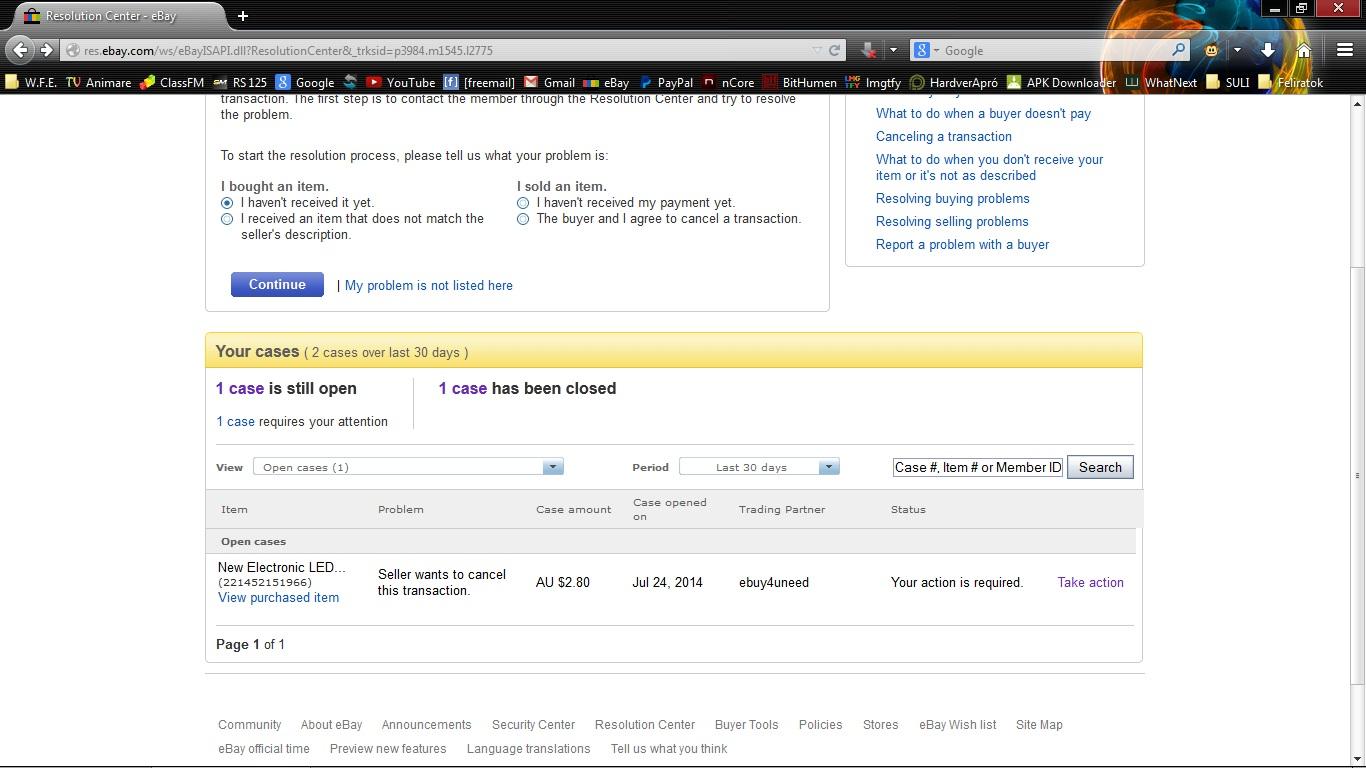This screenshot has width=1366, height=768.
Task: Go back with the browser back arrow
Action: tap(21, 50)
